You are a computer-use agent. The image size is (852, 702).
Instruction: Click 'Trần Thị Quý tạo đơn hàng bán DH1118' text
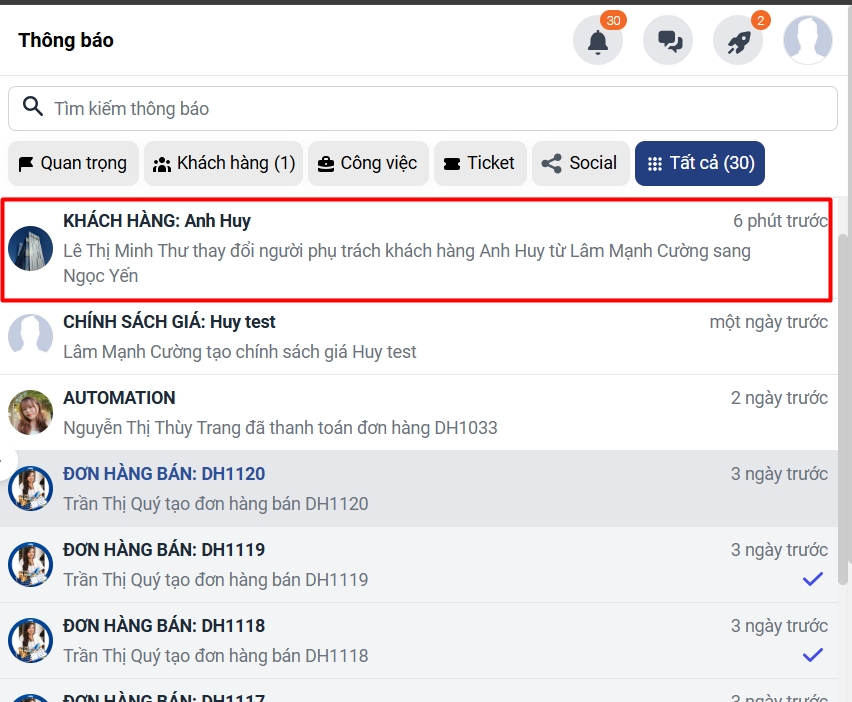point(216,656)
